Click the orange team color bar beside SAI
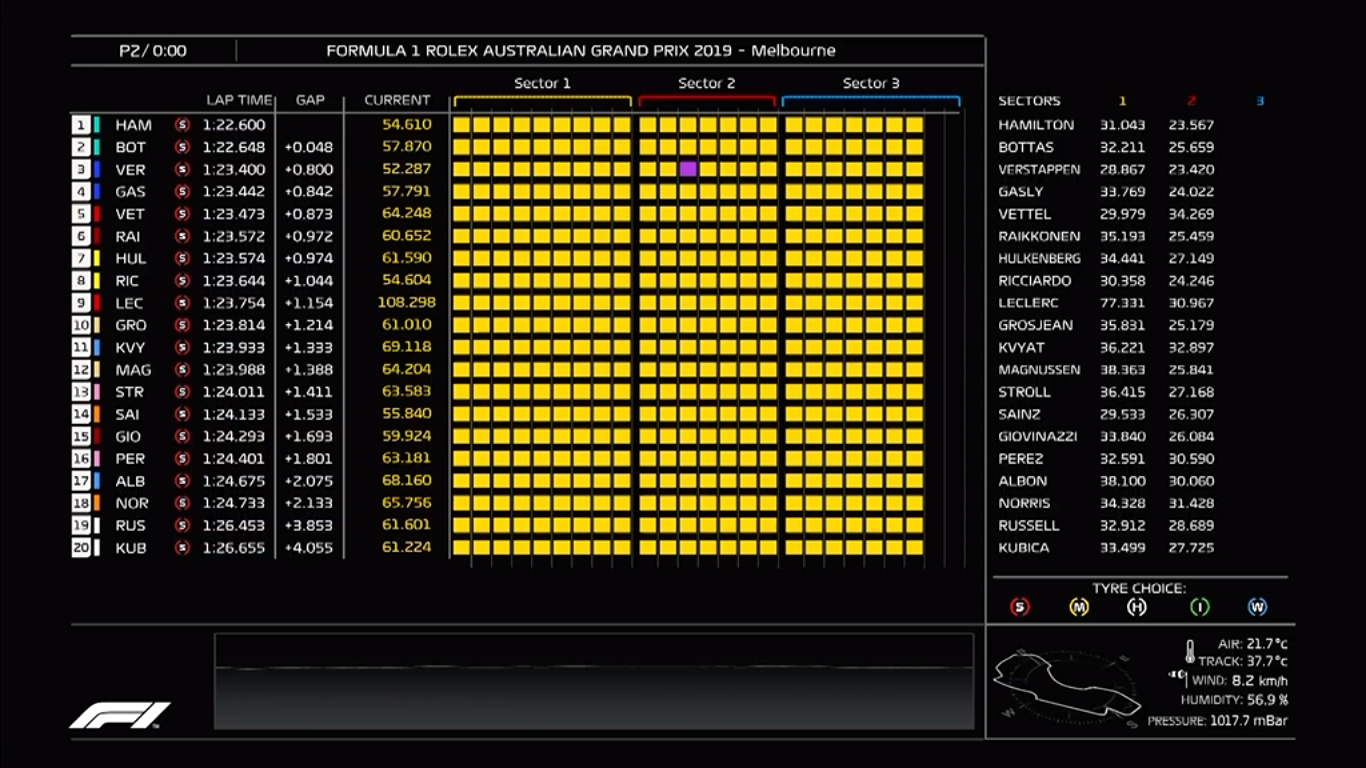1366x768 pixels. pos(96,414)
